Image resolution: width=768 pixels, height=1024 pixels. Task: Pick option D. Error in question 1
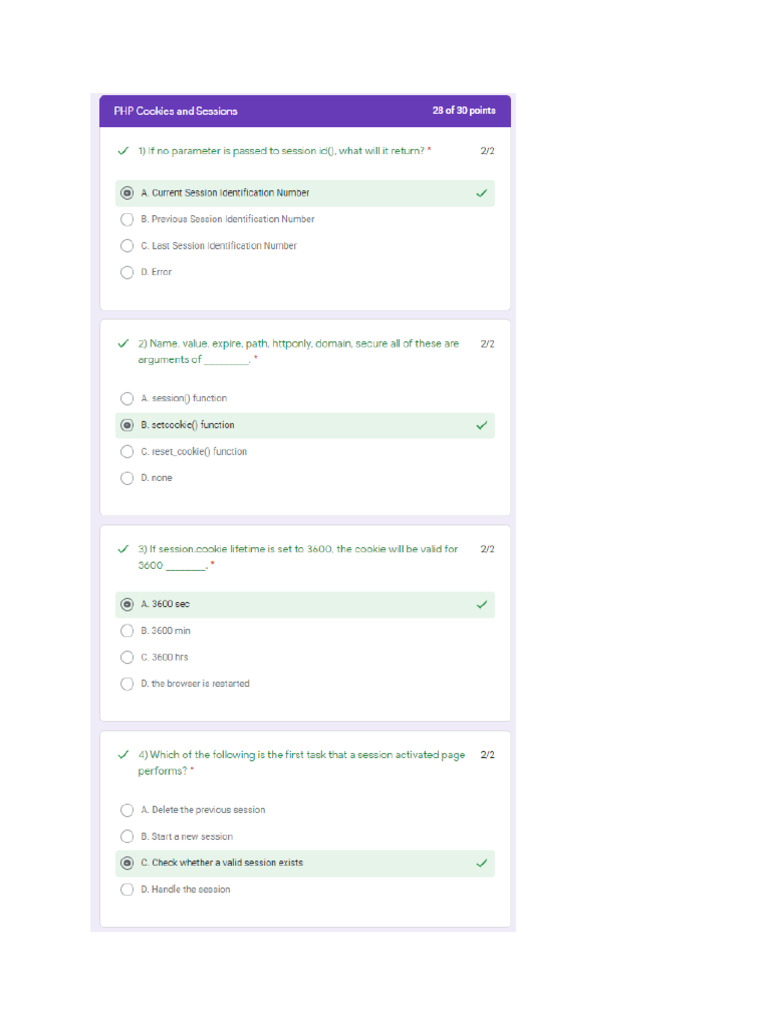tap(127, 272)
